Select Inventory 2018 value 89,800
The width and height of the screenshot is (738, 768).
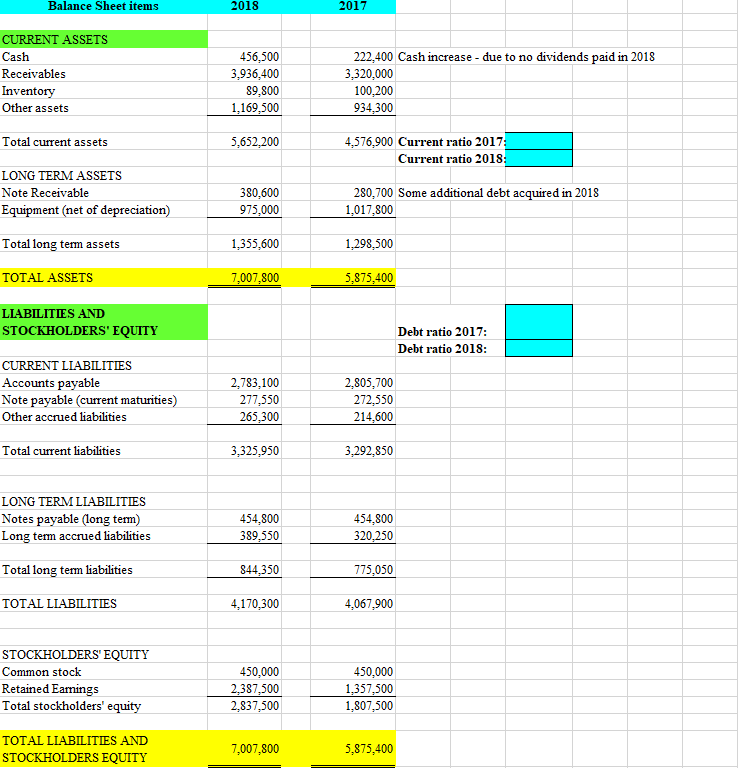[262, 91]
